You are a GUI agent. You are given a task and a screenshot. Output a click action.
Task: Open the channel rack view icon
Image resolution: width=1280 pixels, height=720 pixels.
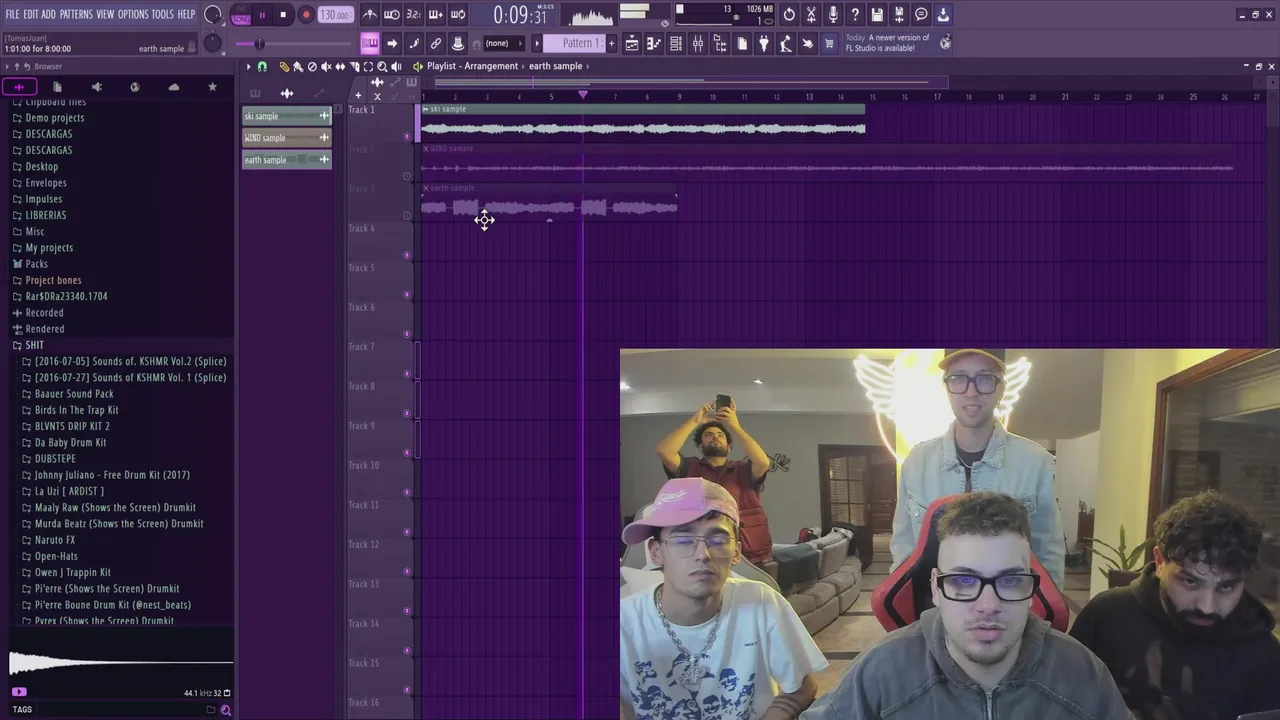click(676, 43)
